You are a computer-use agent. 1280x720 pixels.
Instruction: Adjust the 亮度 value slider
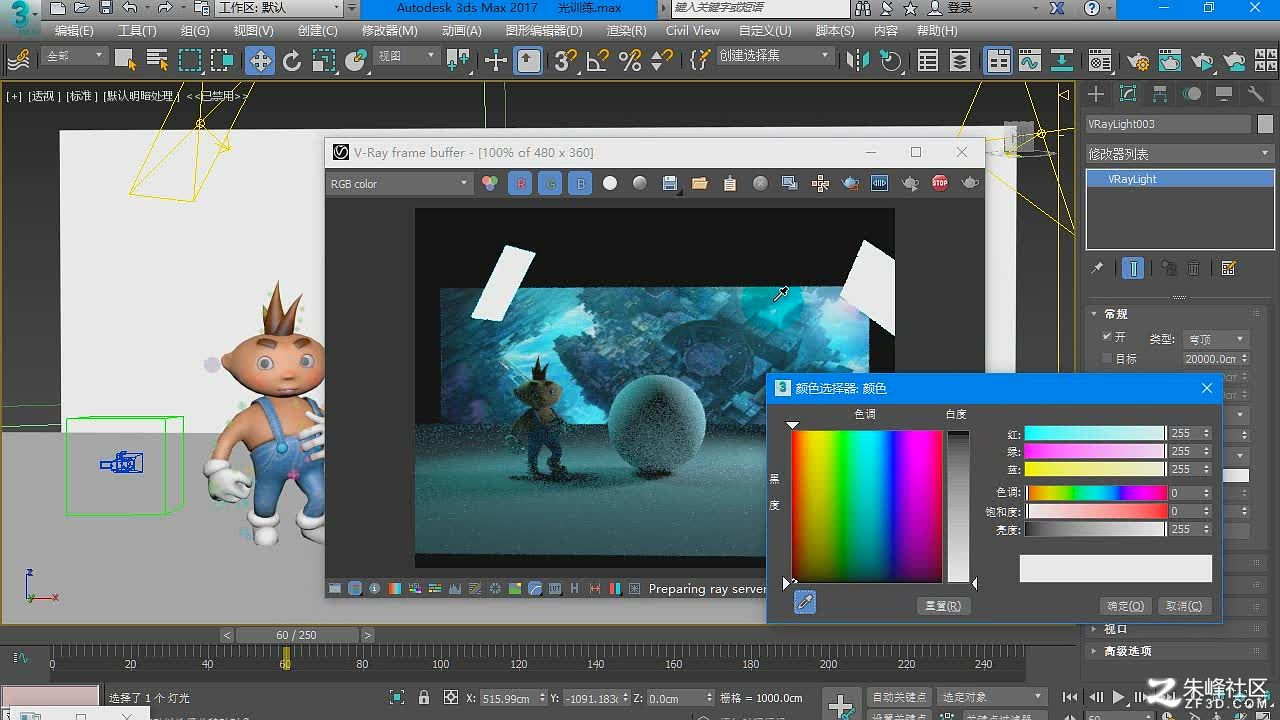click(1095, 529)
